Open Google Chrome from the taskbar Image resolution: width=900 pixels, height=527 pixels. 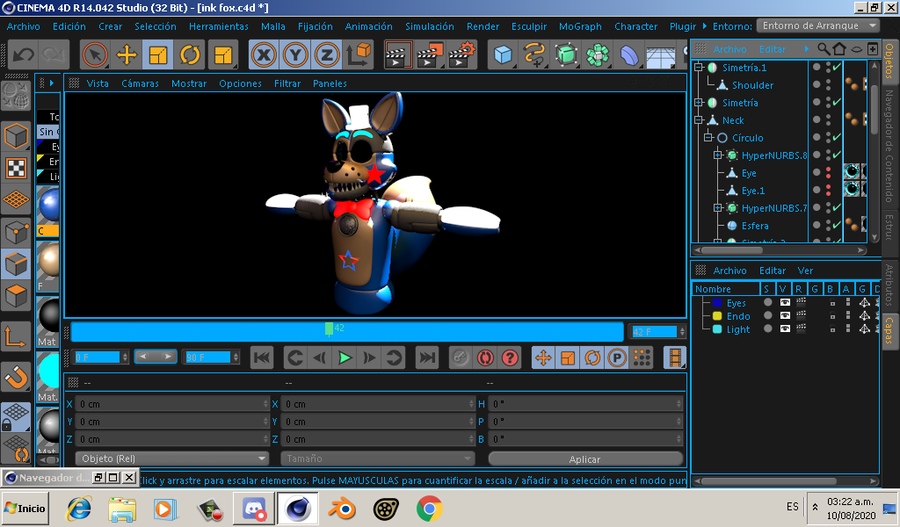(429, 509)
